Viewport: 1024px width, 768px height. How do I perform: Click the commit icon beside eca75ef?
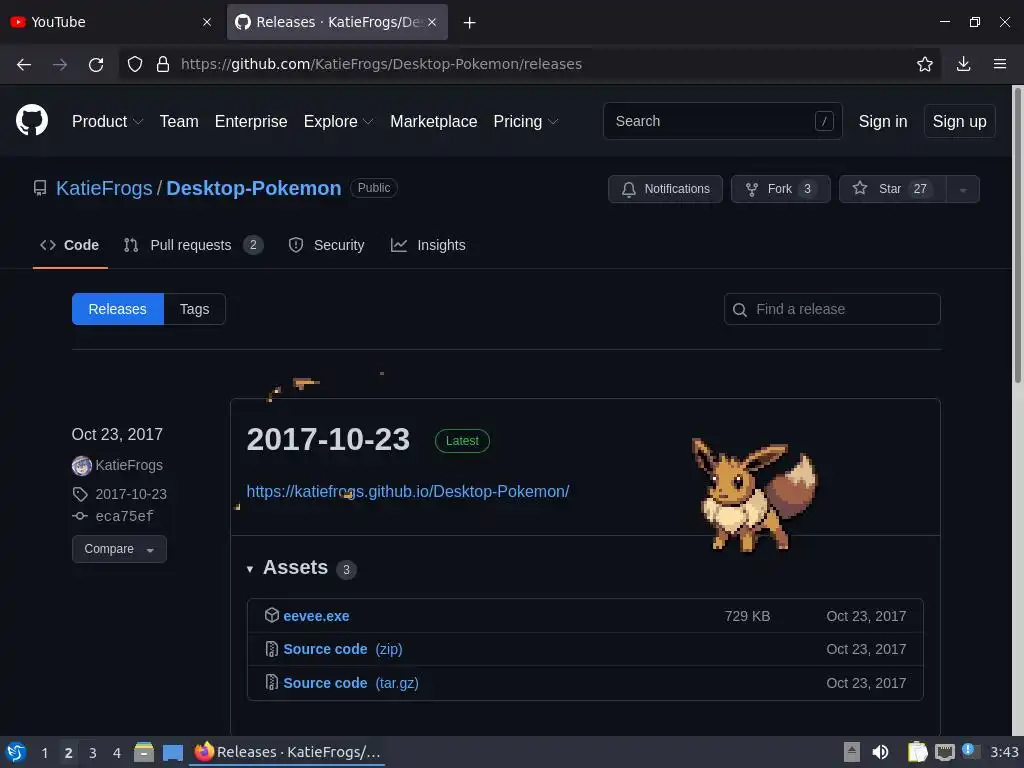click(x=80, y=516)
